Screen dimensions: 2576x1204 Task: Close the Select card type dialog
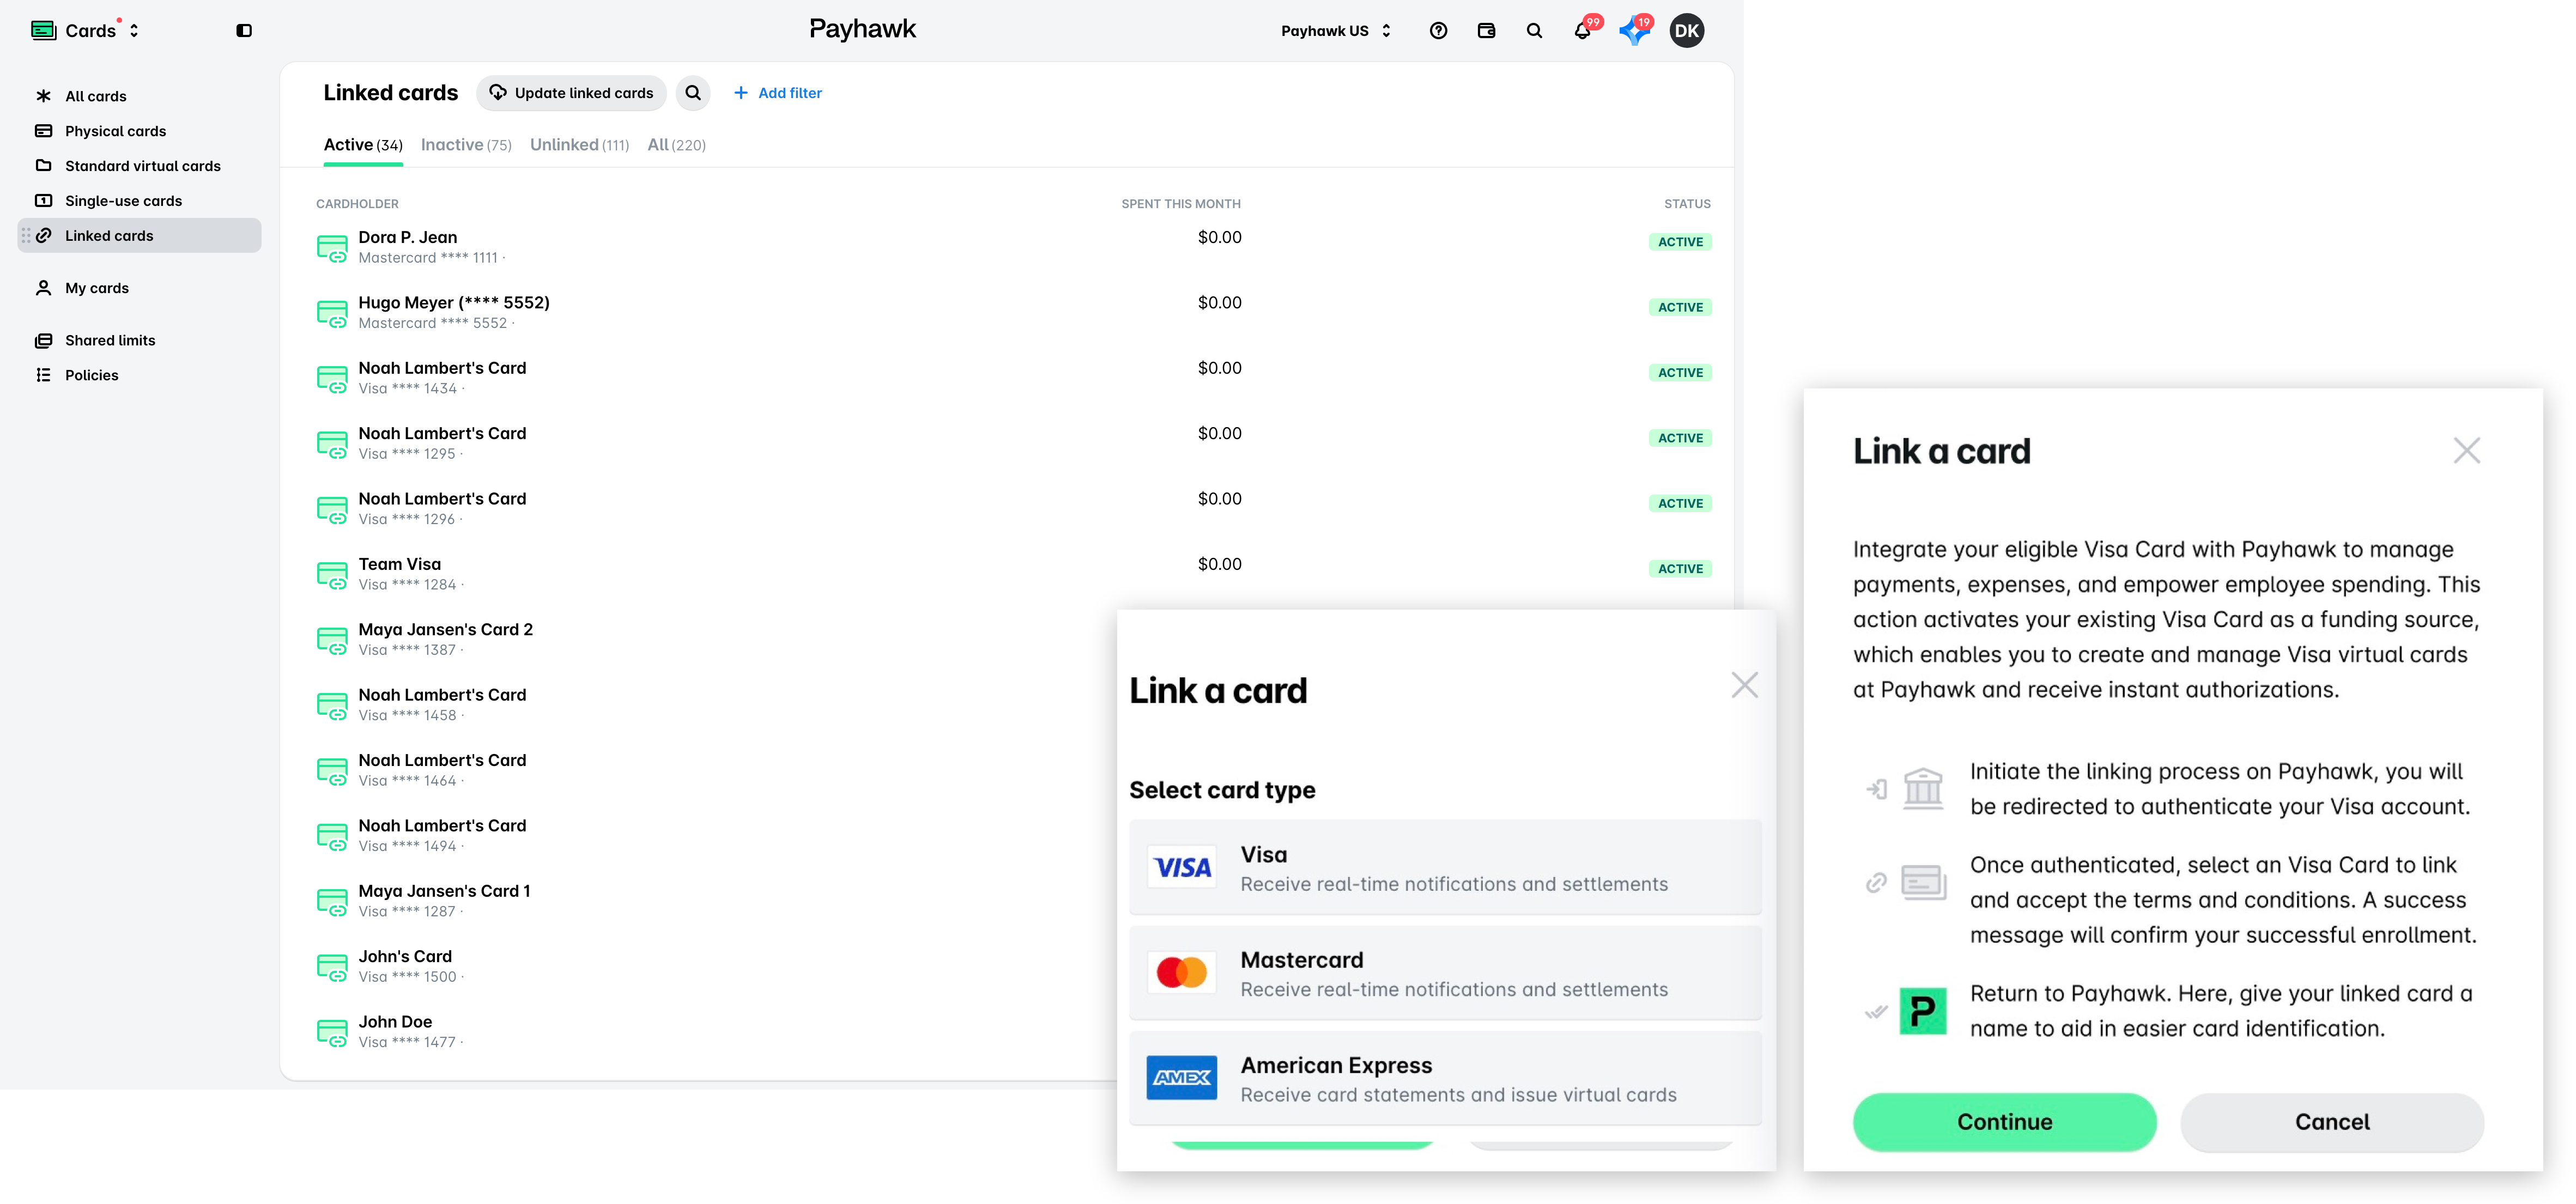(x=1744, y=686)
